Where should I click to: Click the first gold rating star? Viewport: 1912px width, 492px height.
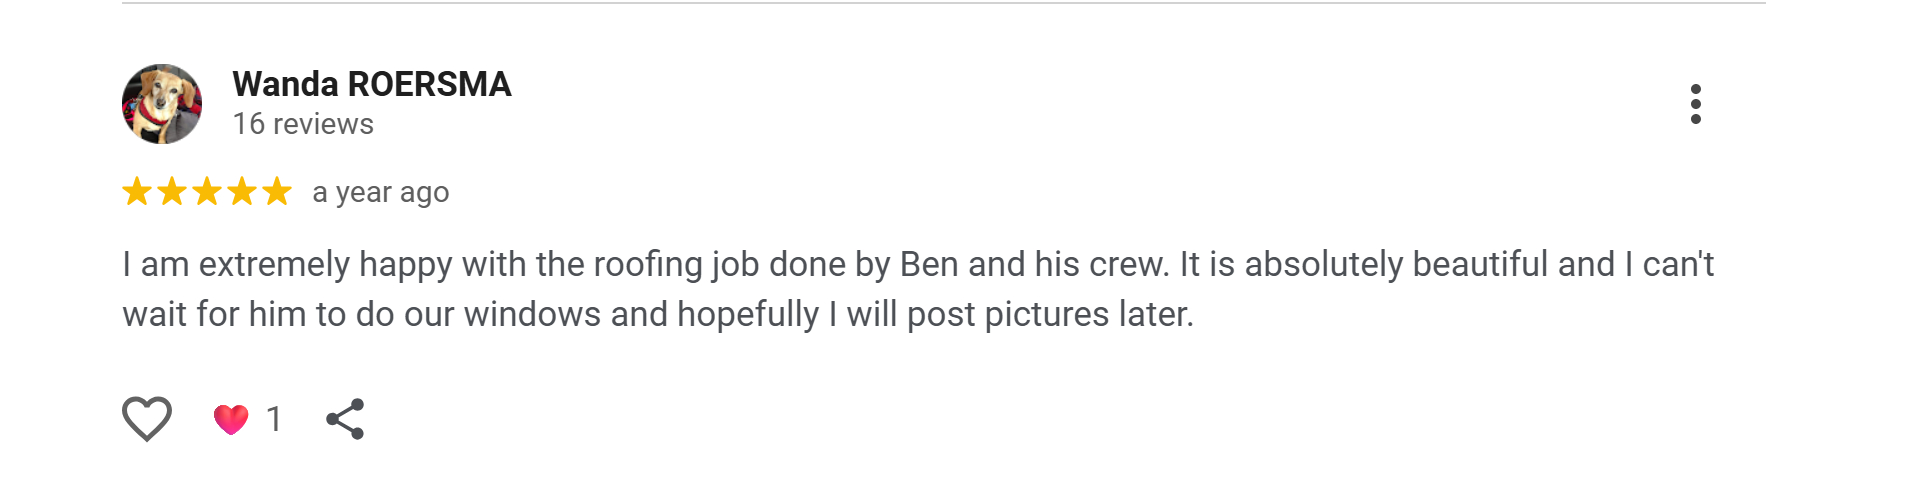click(x=137, y=191)
